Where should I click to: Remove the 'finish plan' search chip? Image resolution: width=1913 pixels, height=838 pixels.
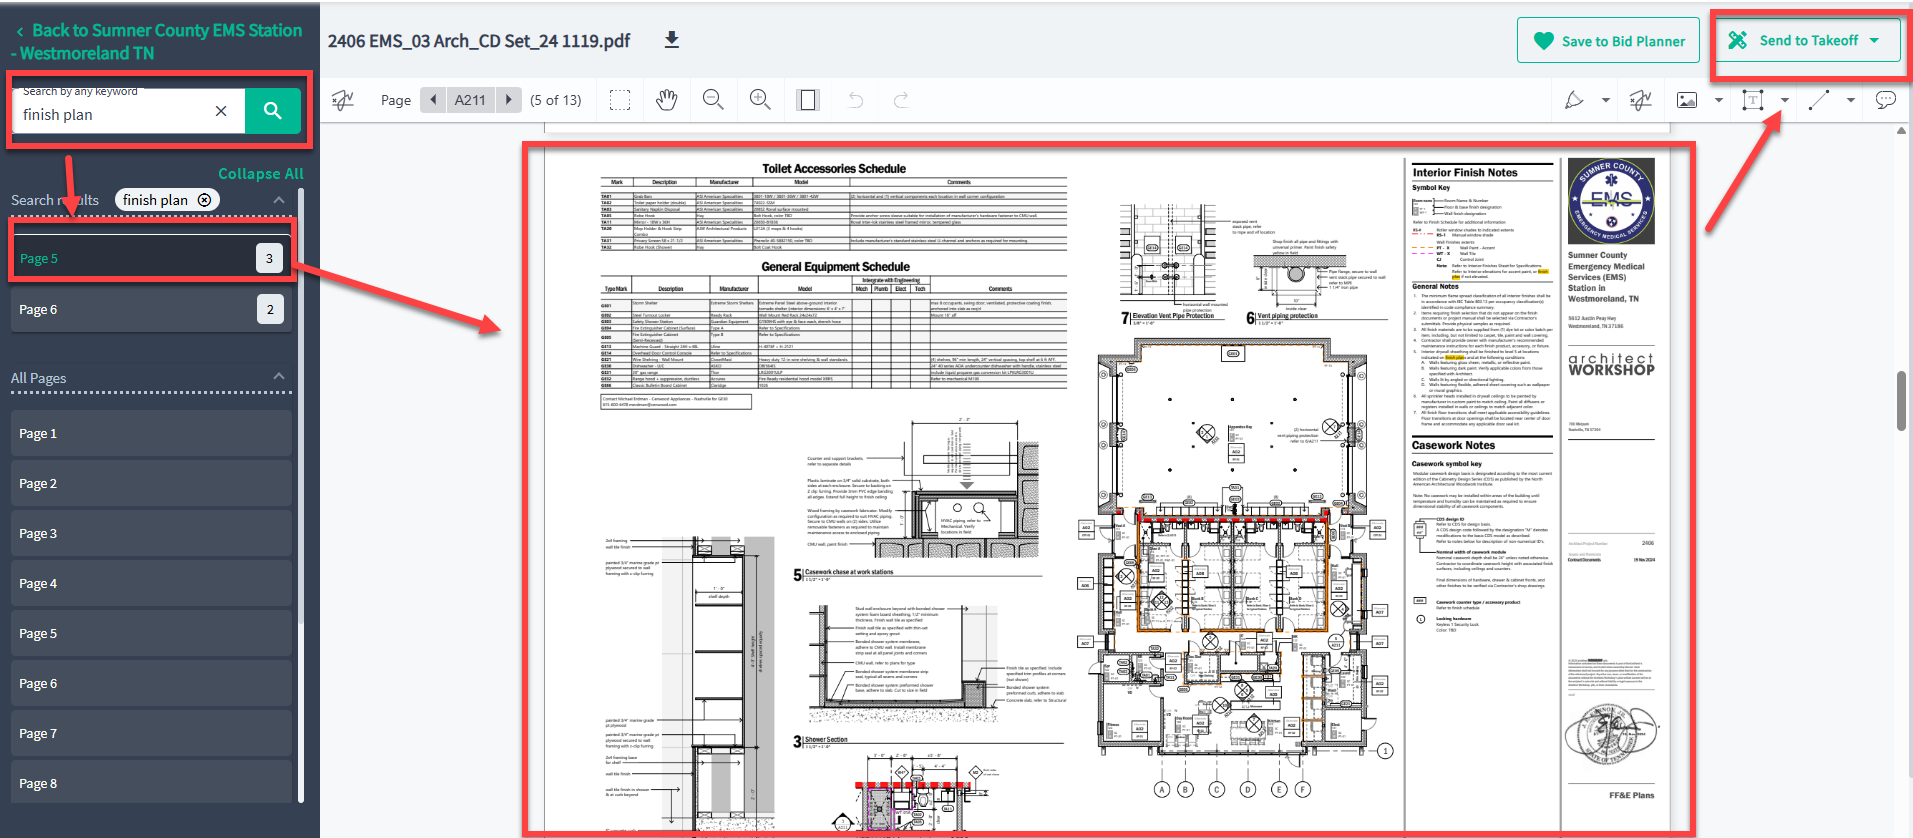pos(204,200)
